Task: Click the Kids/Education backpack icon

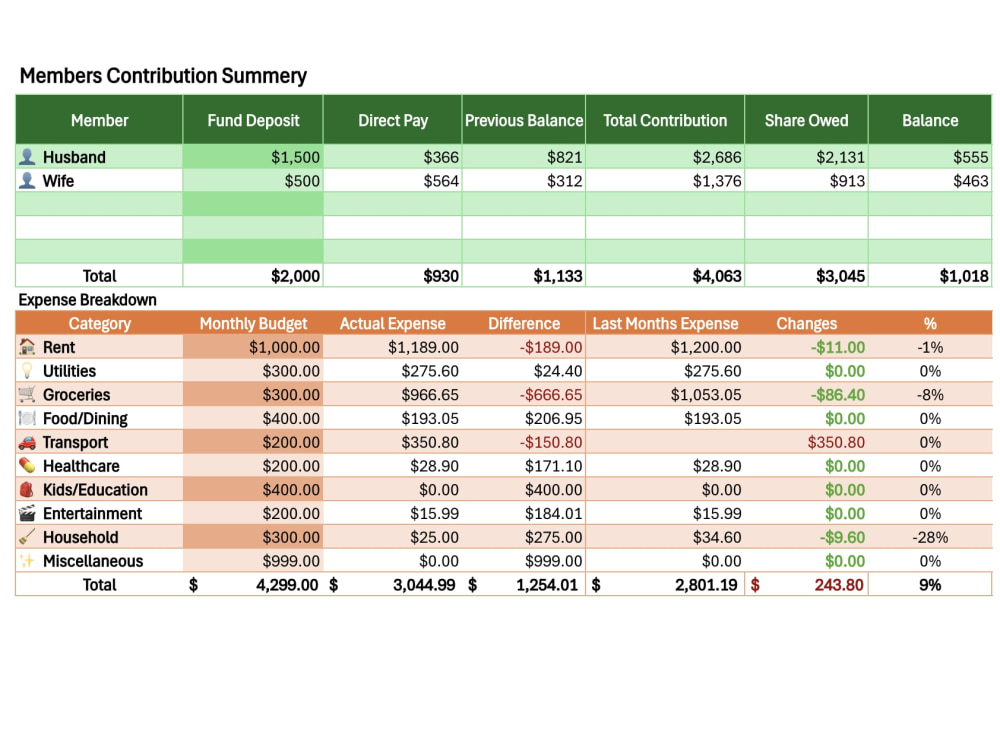Action: [27, 489]
